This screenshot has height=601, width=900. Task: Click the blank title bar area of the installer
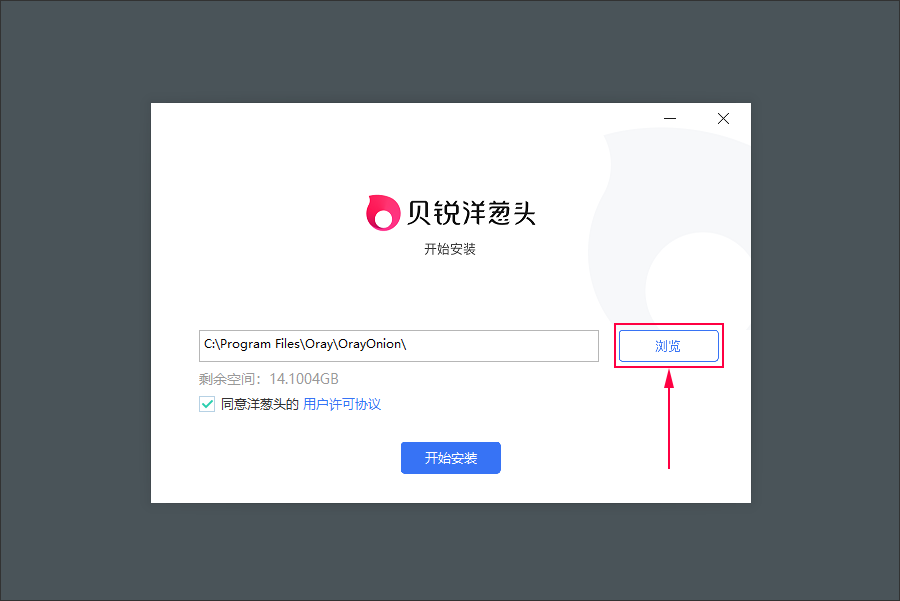click(x=402, y=118)
